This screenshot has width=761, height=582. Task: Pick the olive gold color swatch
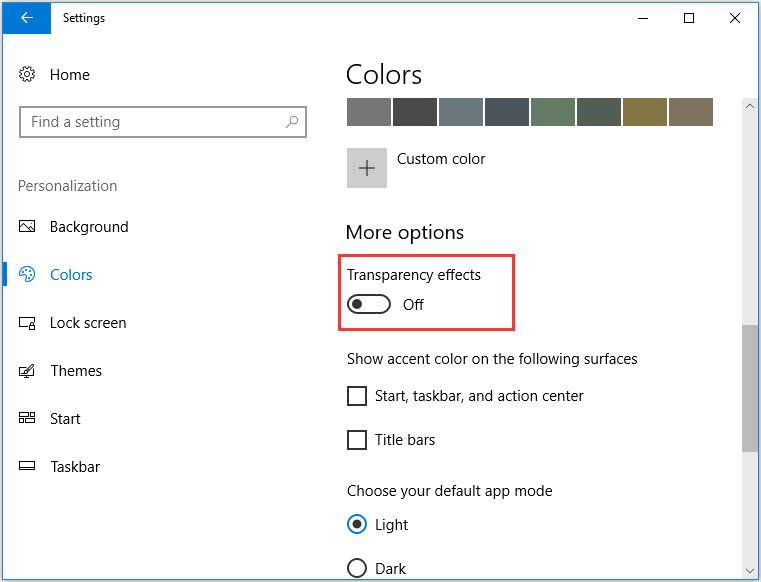[x=645, y=112]
